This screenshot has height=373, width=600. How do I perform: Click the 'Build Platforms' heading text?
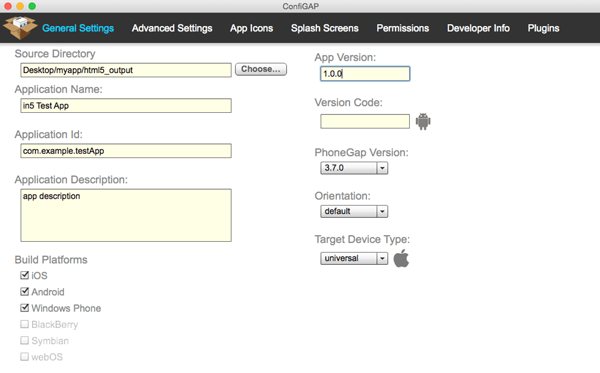51,260
